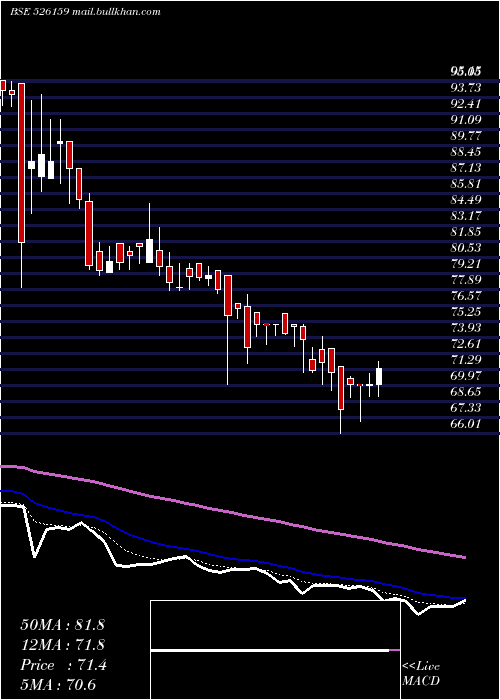Click the 87.13 price axis label
The width and height of the screenshot is (500, 700).
click(x=465, y=167)
